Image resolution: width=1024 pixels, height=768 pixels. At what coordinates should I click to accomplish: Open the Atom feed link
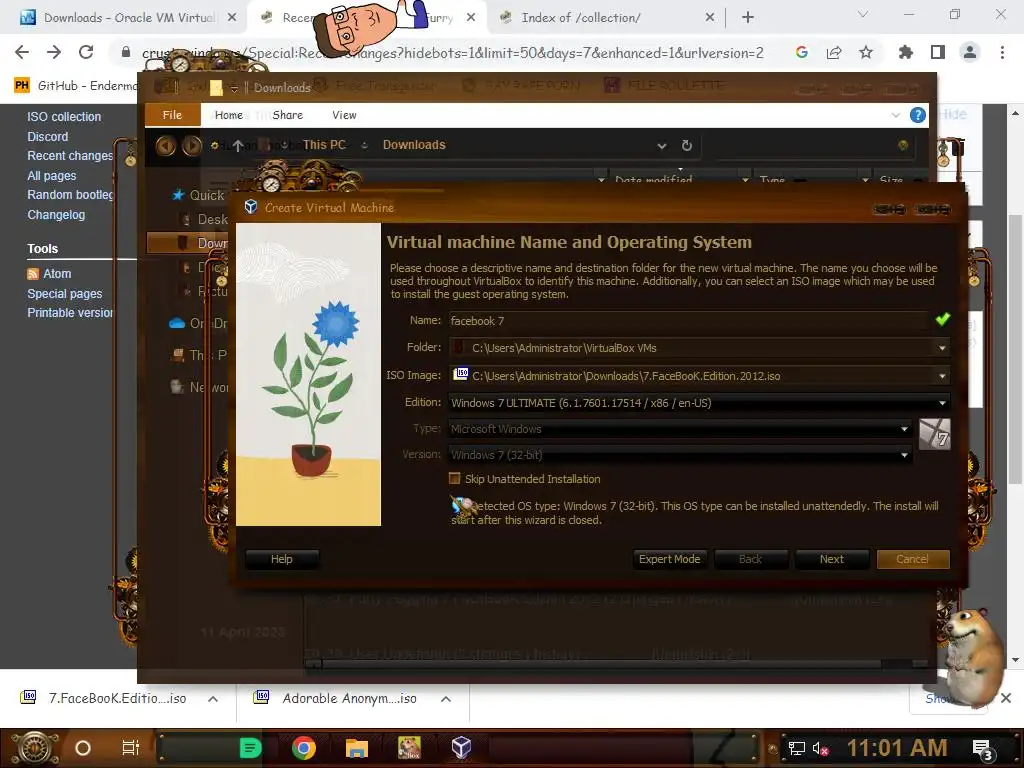[57, 274]
